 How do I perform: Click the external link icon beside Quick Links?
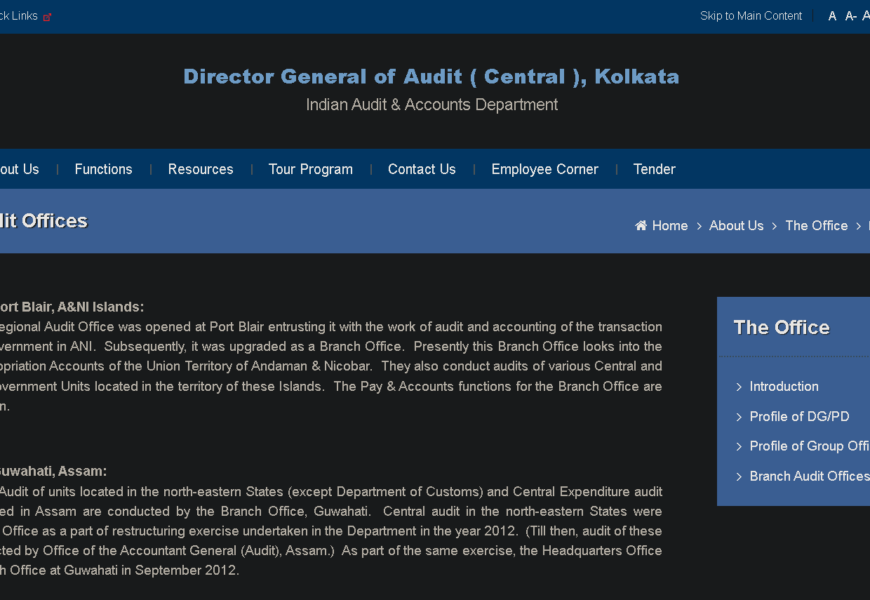coord(47,17)
